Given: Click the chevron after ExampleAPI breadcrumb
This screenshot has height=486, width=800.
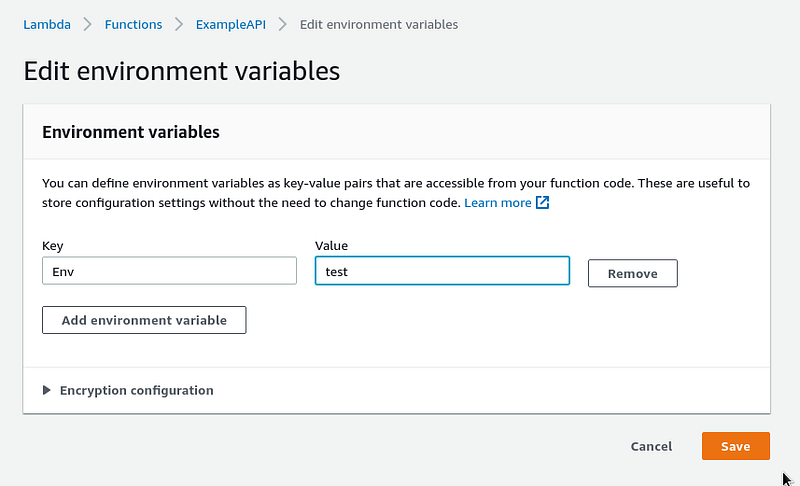Looking at the screenshot, I should coord(283,24).
